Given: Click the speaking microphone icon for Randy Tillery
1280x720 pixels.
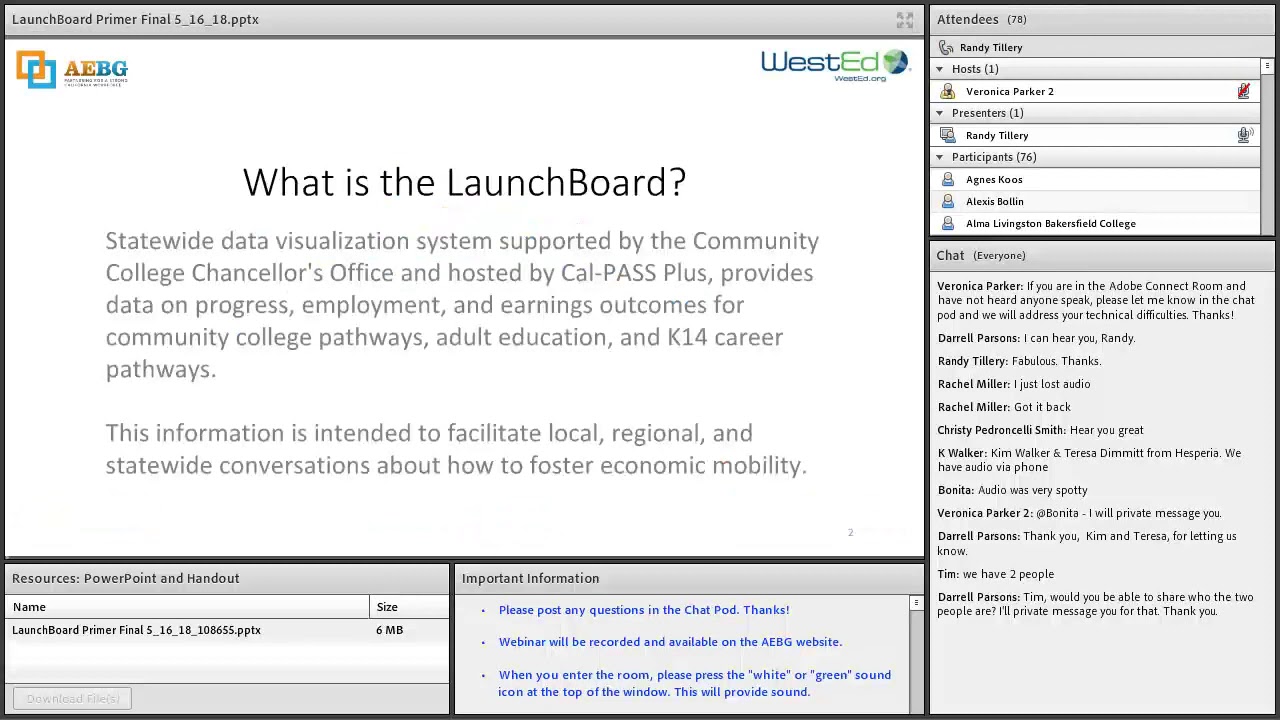Looking at the screenshot, I should coord(1244,135).
